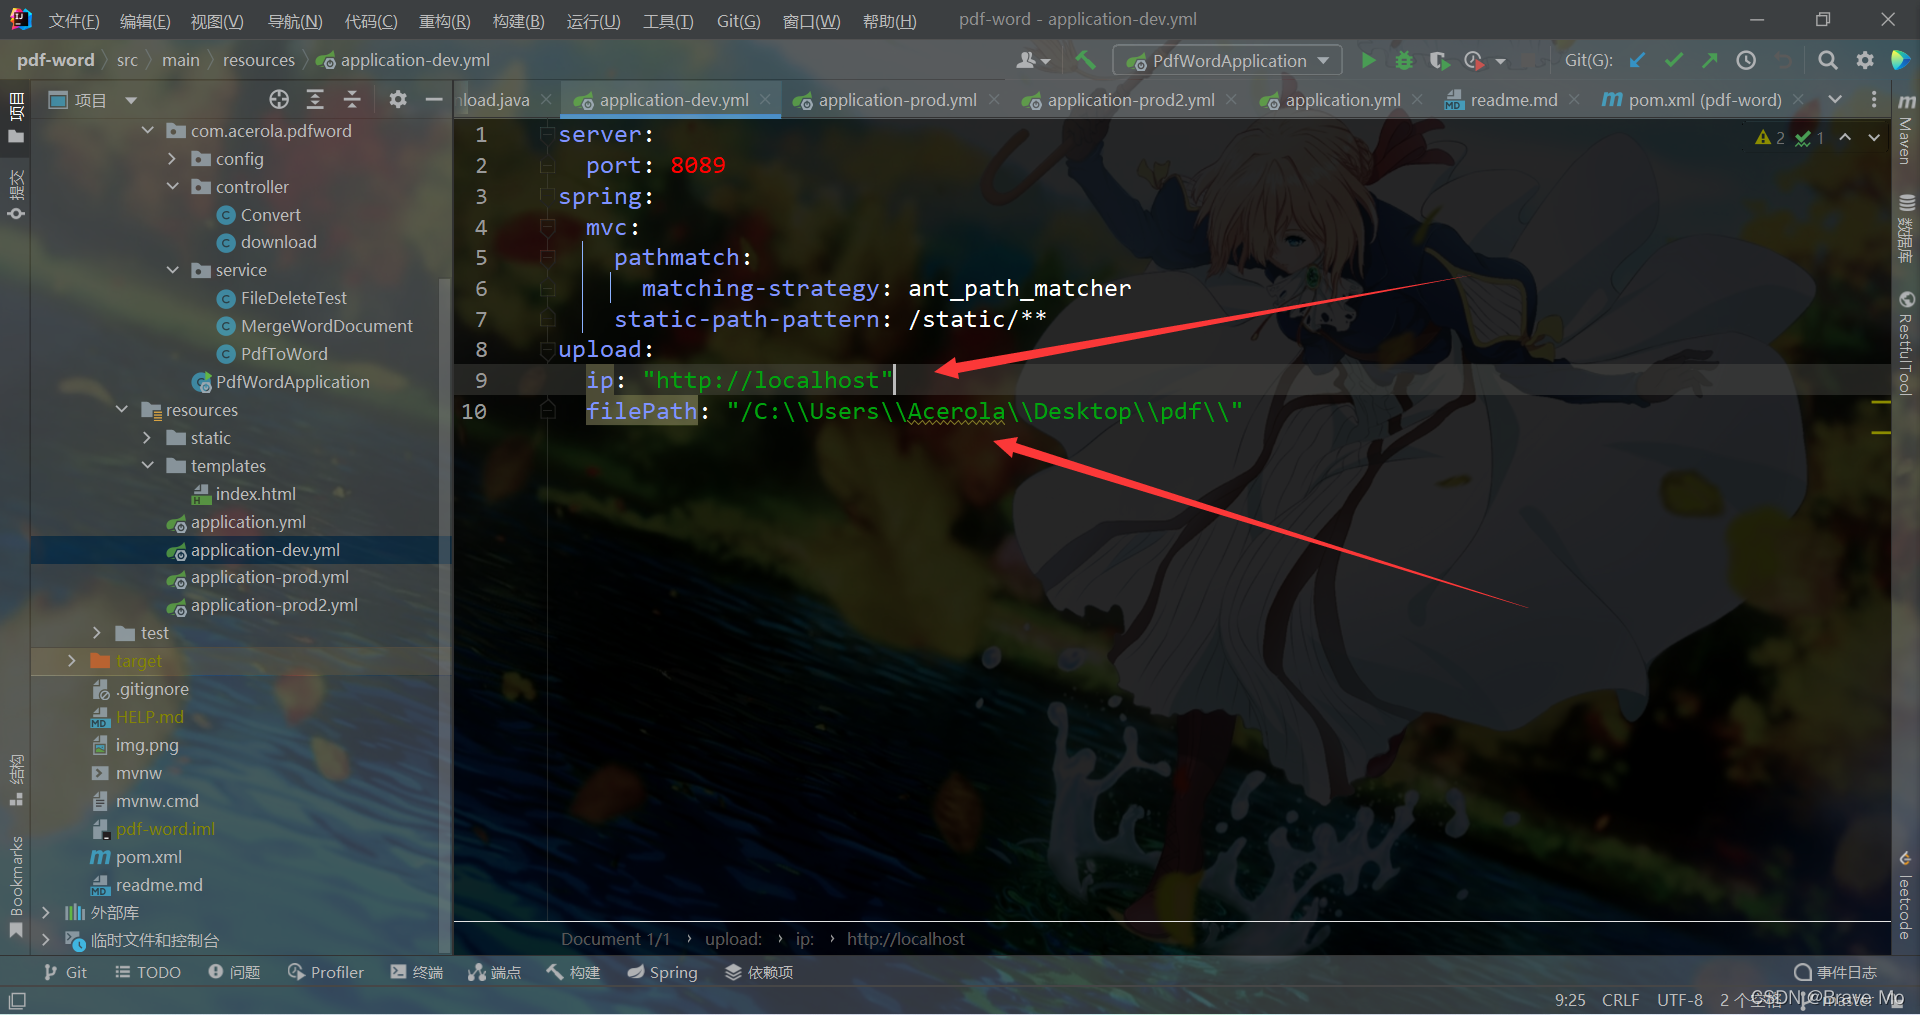Expand the config folder
Viewport: 1920px width, 1015px height.
tap(173, 159)
